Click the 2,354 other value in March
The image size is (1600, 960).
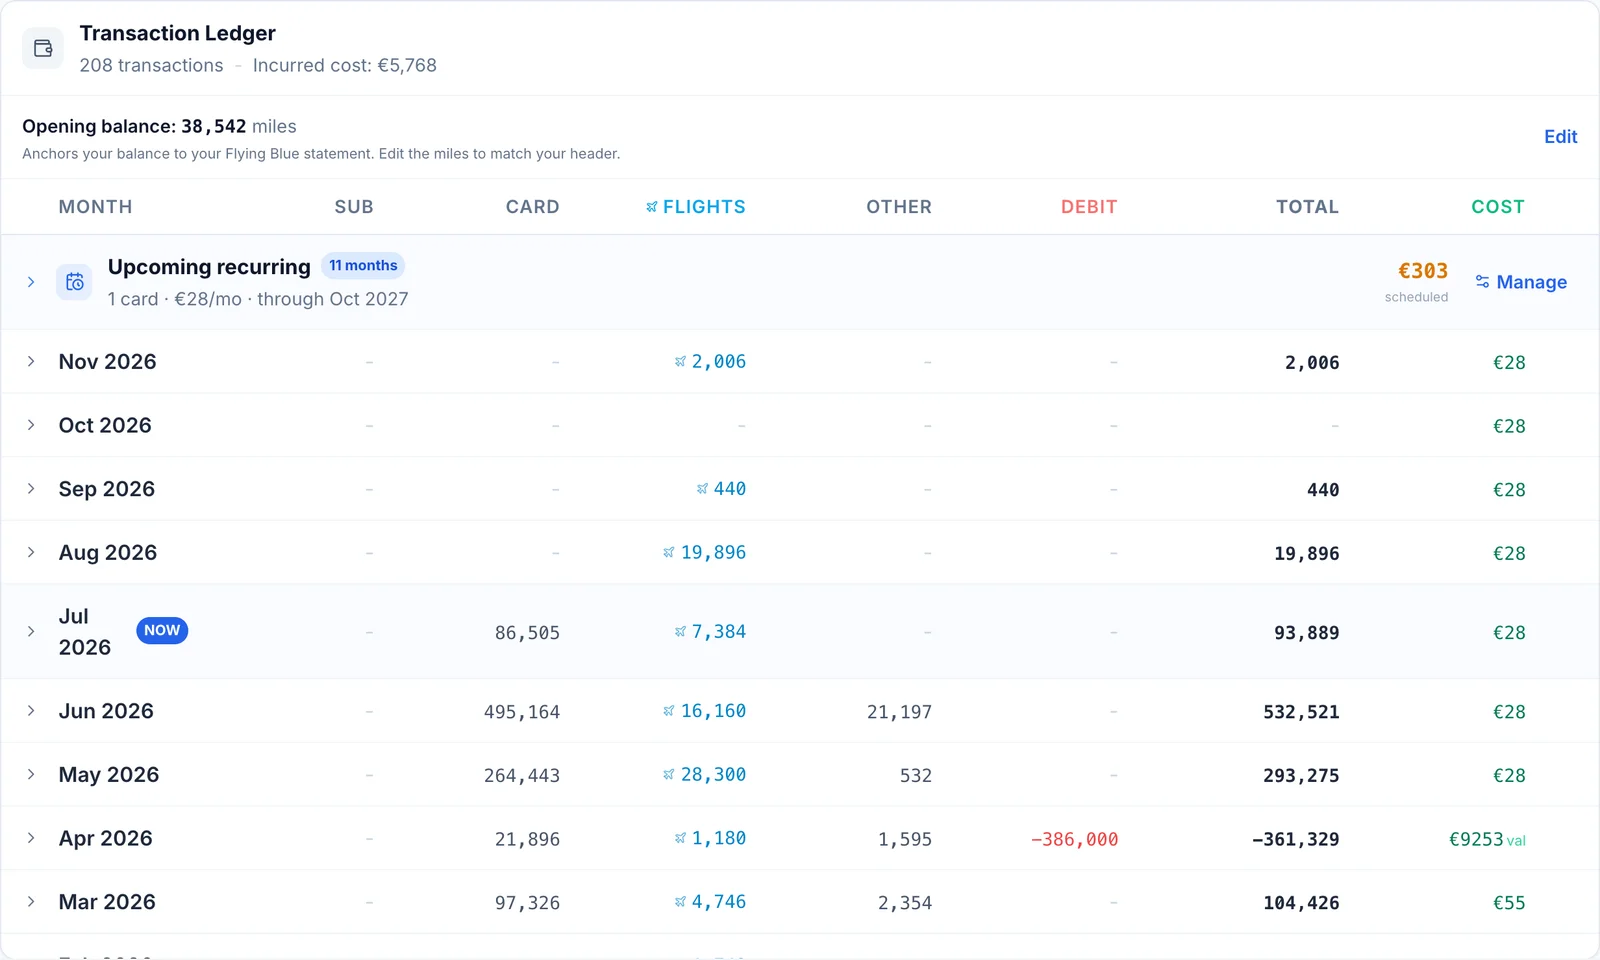[x=905, y=903]
